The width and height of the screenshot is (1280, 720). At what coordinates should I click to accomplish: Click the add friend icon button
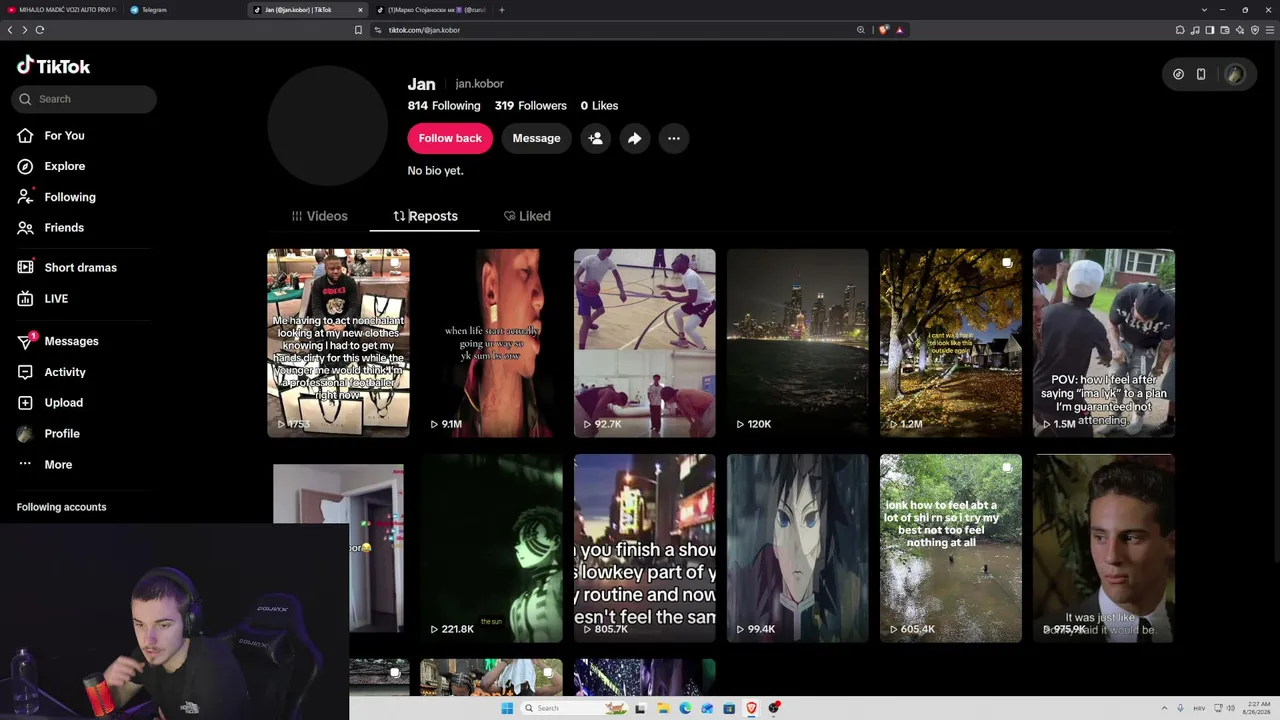click(x=595, y=138)
